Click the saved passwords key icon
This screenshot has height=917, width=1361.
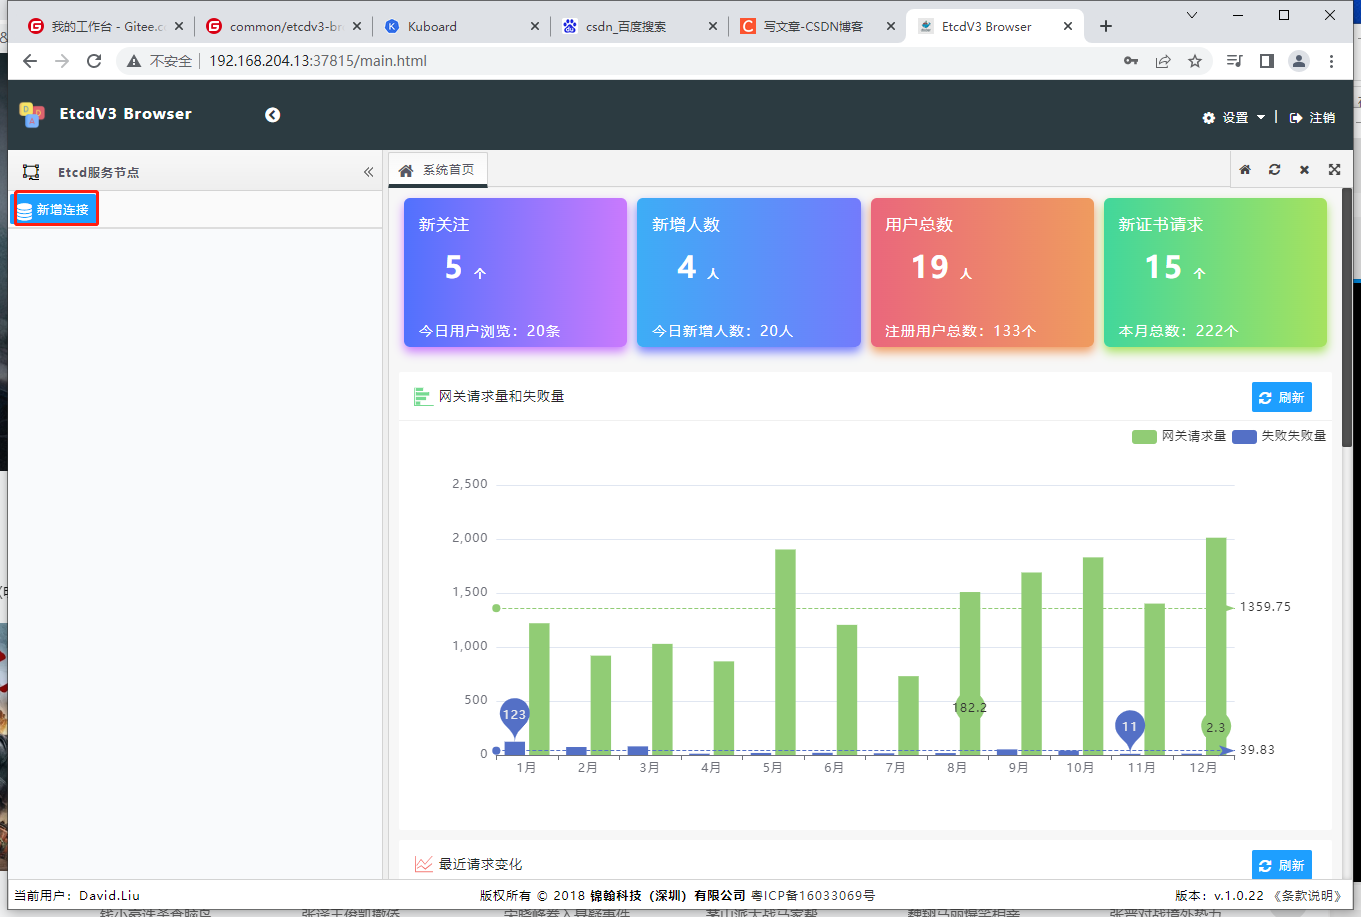click(1131, 61)
